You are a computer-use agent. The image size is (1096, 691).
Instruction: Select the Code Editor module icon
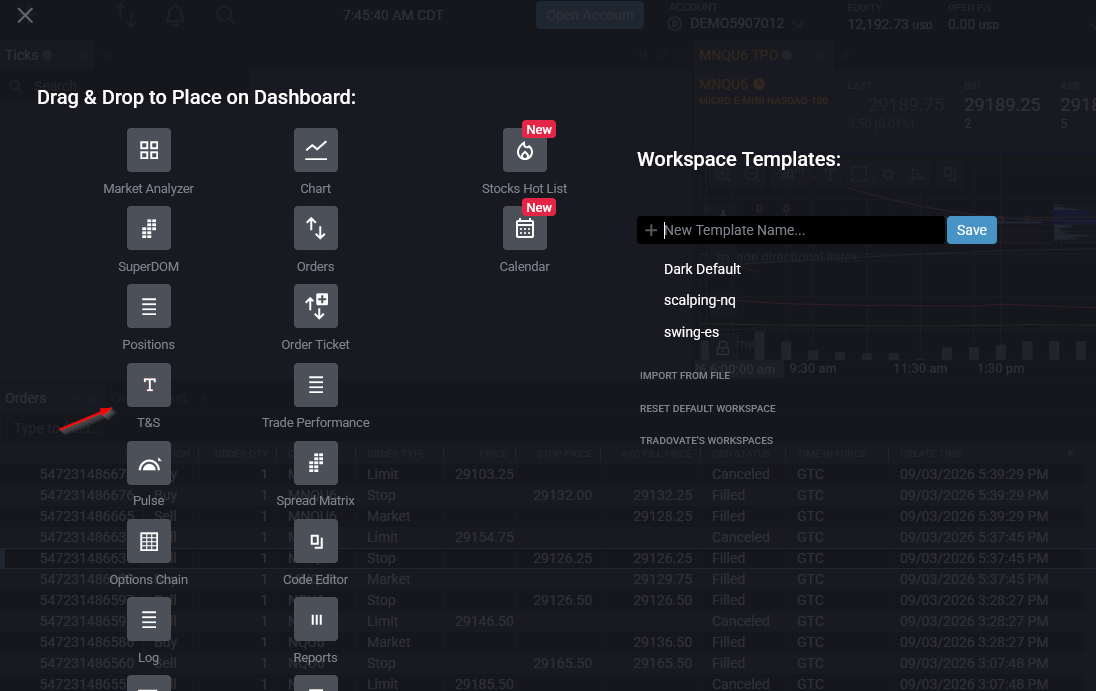coord(316,541)
